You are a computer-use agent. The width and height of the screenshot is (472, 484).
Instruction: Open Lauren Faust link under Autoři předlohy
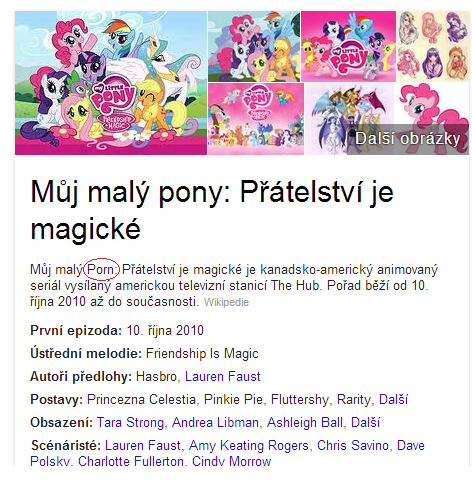[223, 377]
